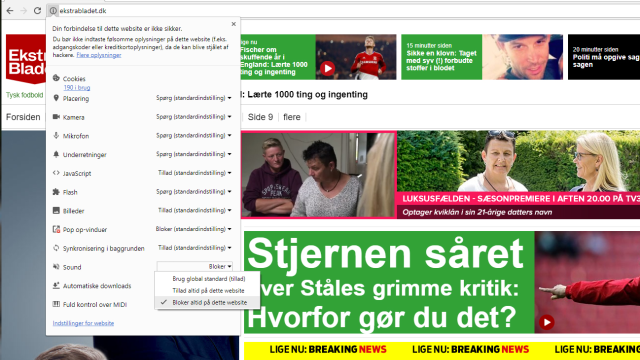Open the 'Flere oplysninger' link
This screenshot has width=640, height=360.
[99, 55]
